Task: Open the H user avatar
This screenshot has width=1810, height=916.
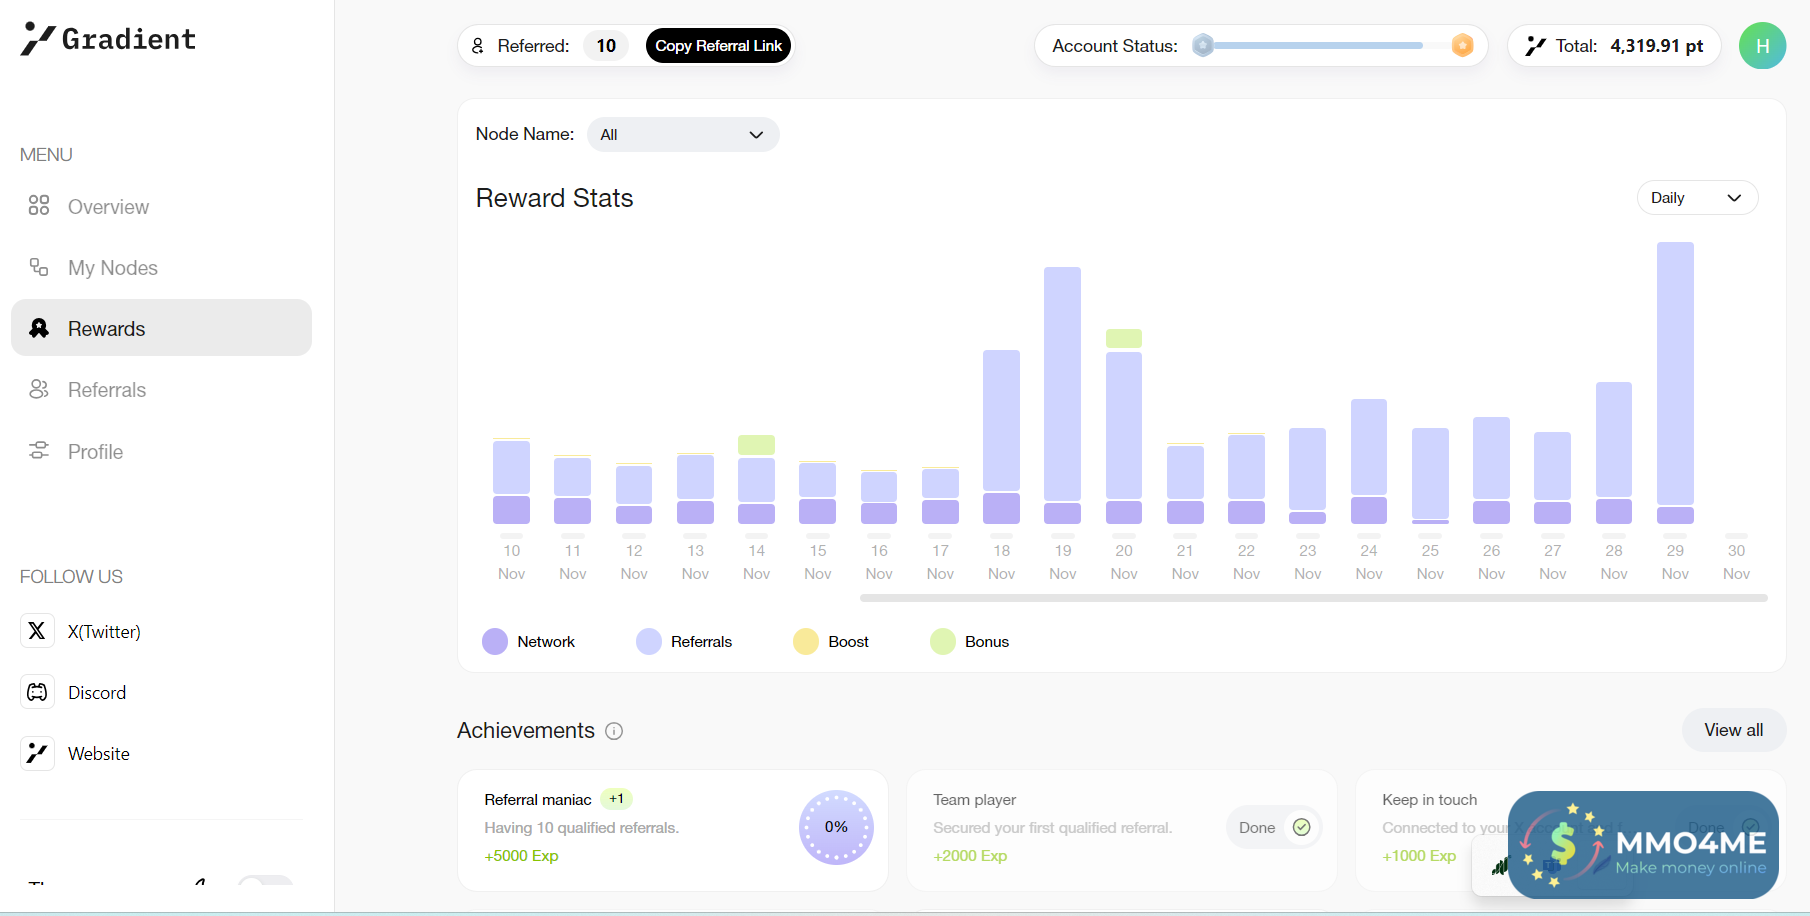Action: coord(1762,45)
